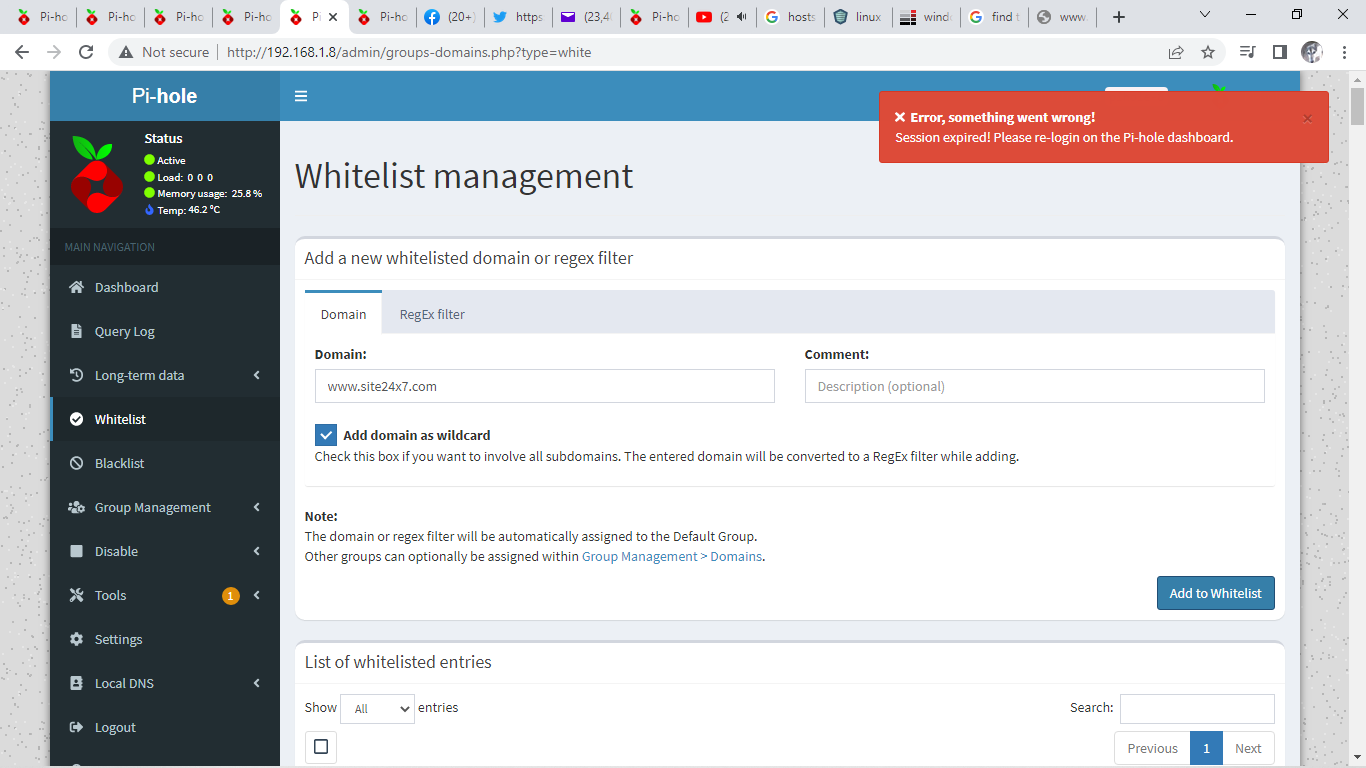Image resolution: width=1366 pixels, height=768 pixels.
Task: Click the Pi-hole raspberry logo
Action: coord(96,175)
